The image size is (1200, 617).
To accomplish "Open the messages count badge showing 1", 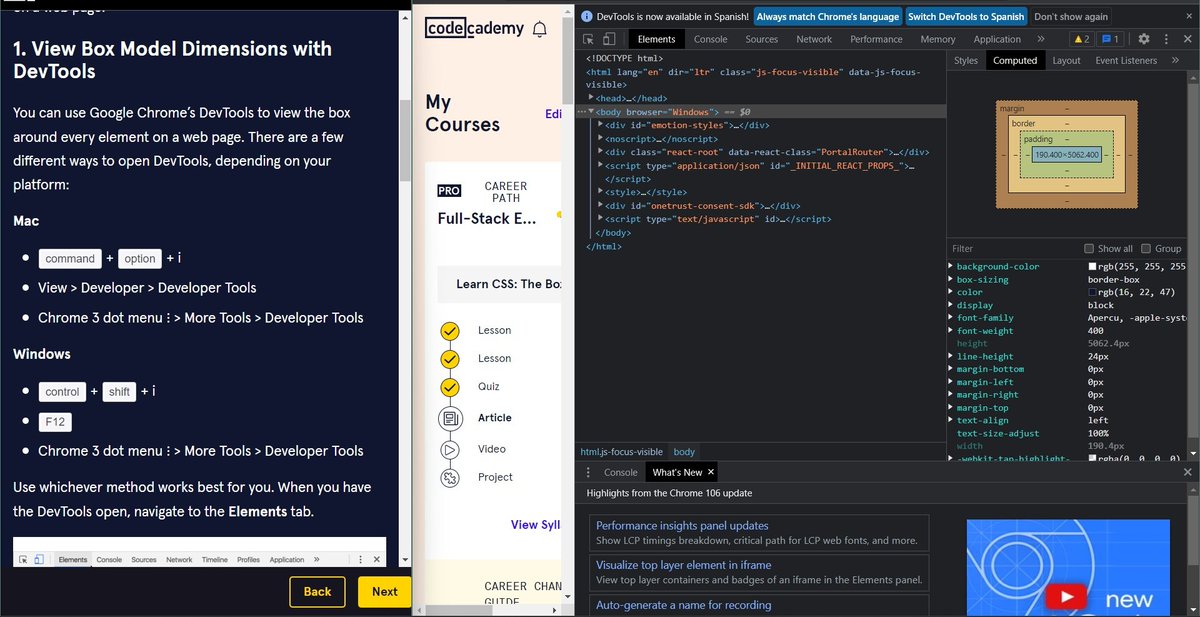I will [x=1110, y=39].
